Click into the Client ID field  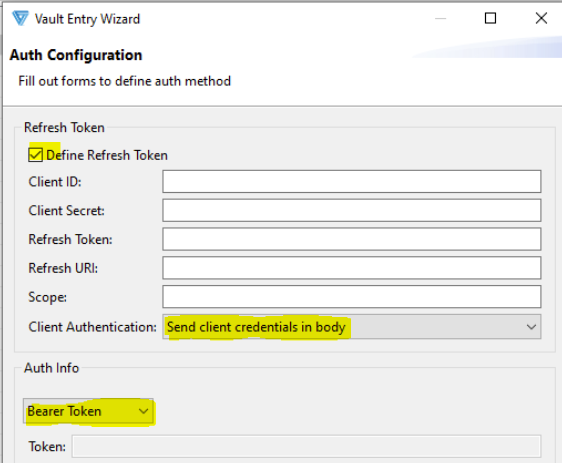pyautogui.click(x=352, y=181)
